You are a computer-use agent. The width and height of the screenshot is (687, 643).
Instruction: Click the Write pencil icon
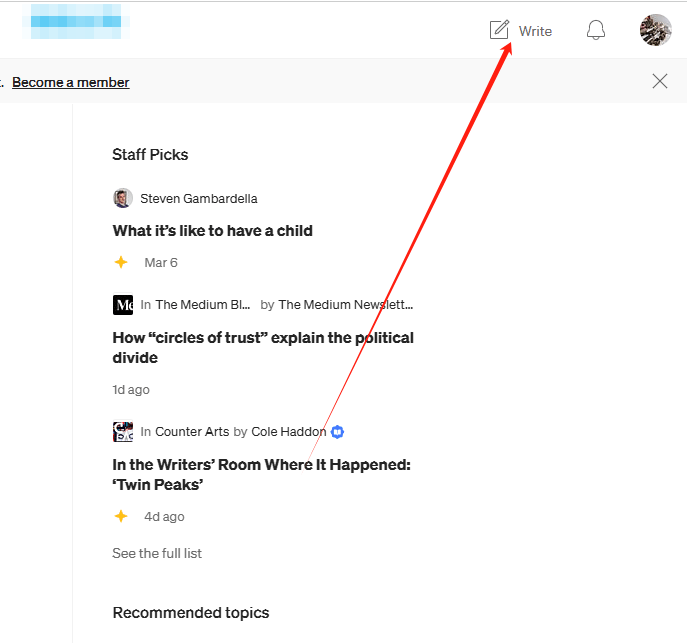499,30
